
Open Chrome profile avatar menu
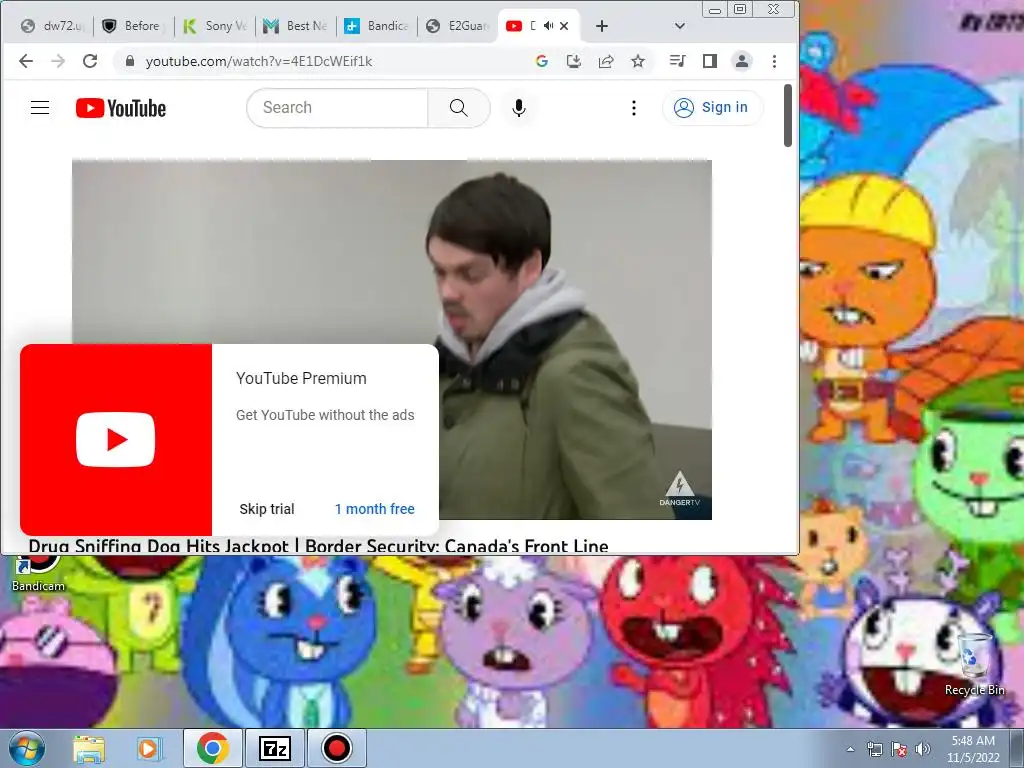pyautogui.click(x=742, y=61)
